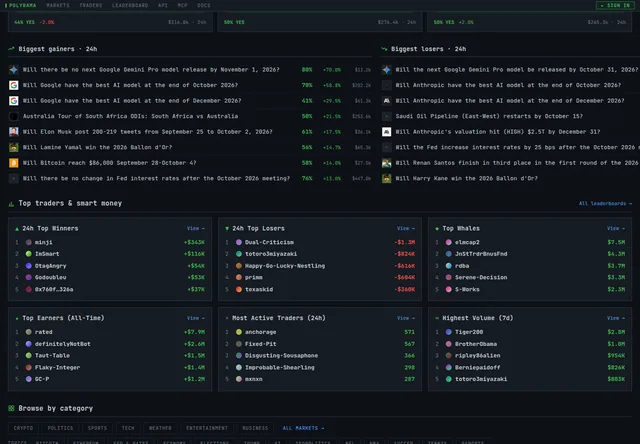Image resolution: width=640 pixels, height=444 pixels.
Task: Open the 'All Markets' link
Action: tap(303, 428)
